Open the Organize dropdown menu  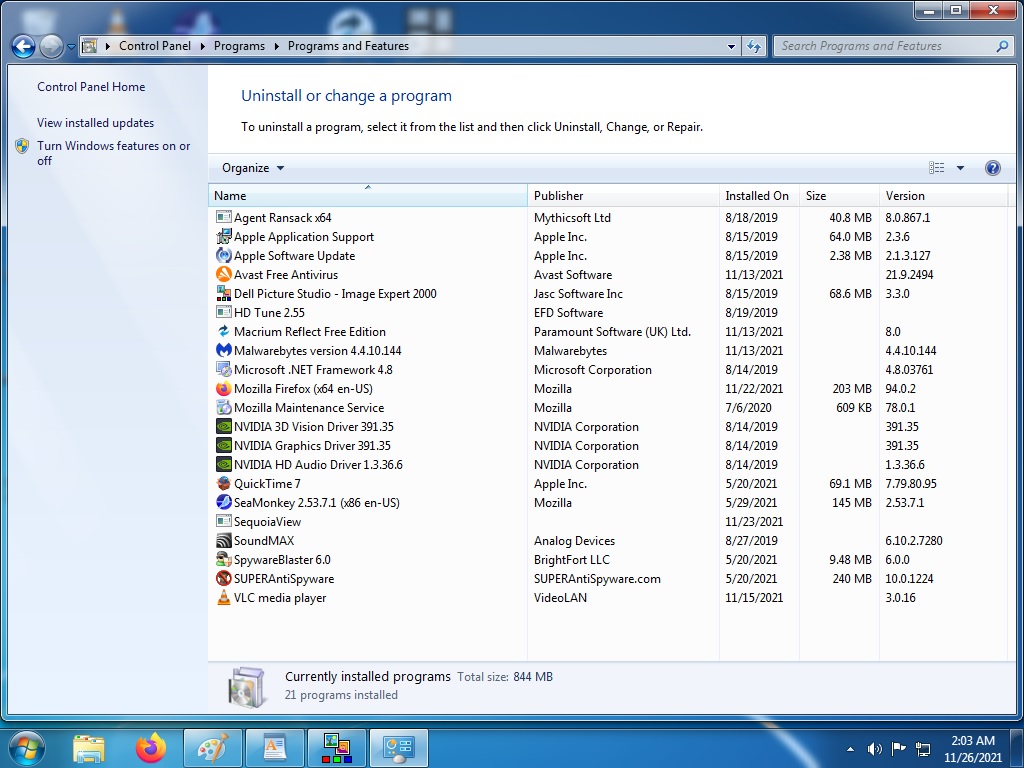pyautogui.click(x=253, y=168)
